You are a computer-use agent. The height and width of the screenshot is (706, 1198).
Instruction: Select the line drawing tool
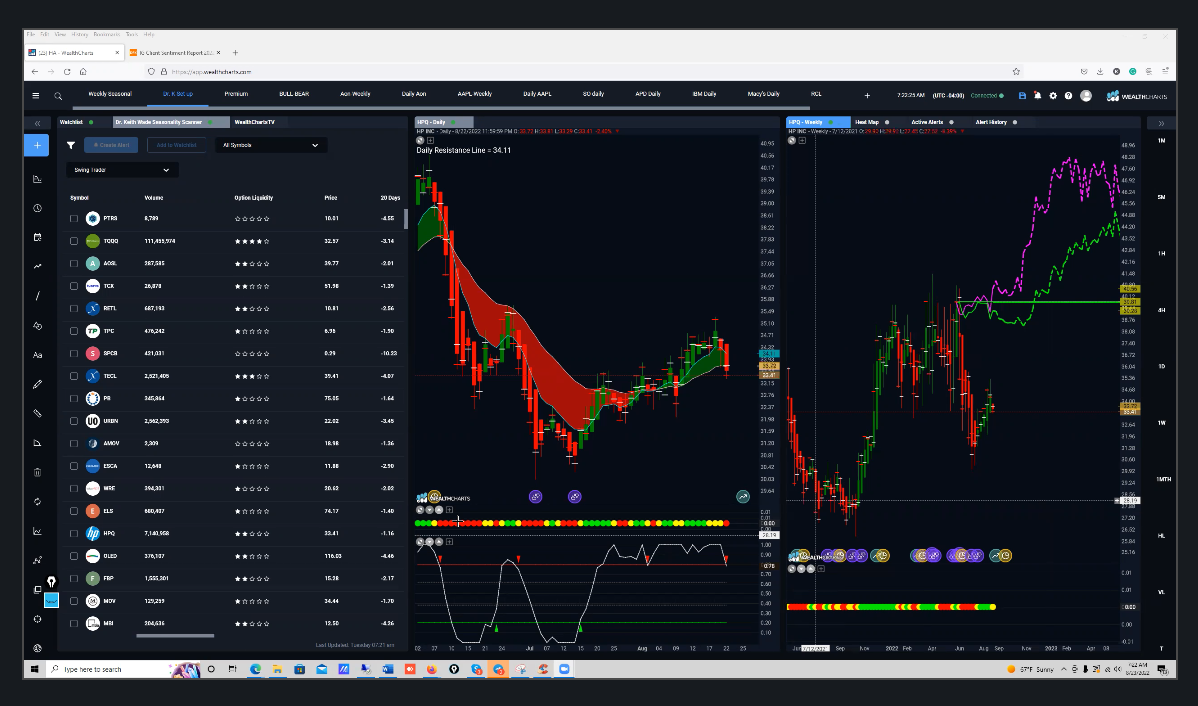pyautogui.click(x=37, y=296)
